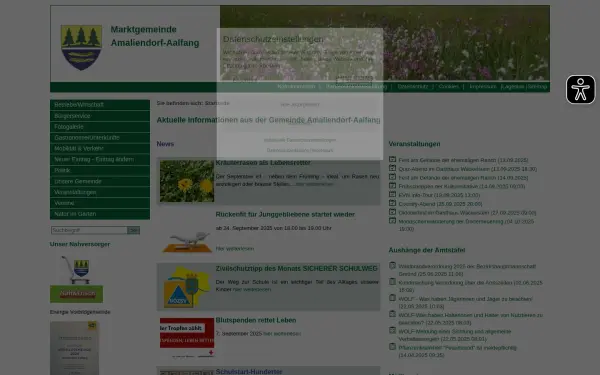Open Veranstaltungen sidebar menu item
The image size is (600, 375).
click(x=100, y=192)
